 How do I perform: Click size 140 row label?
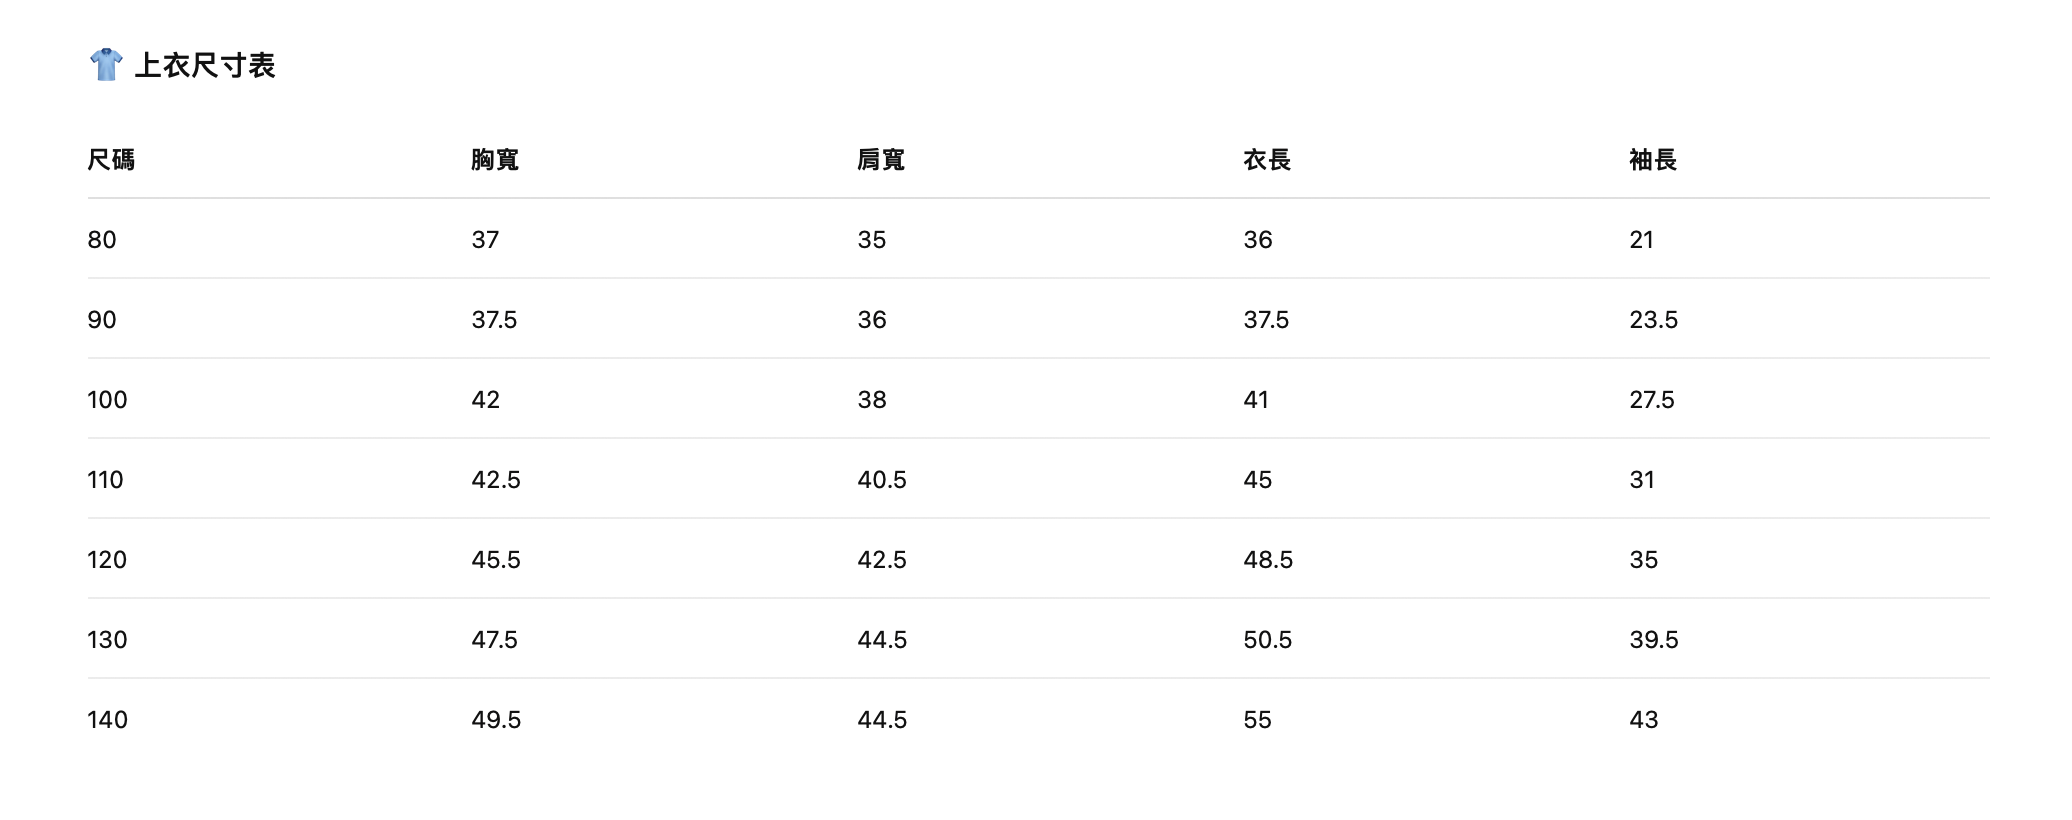[107, 720]
